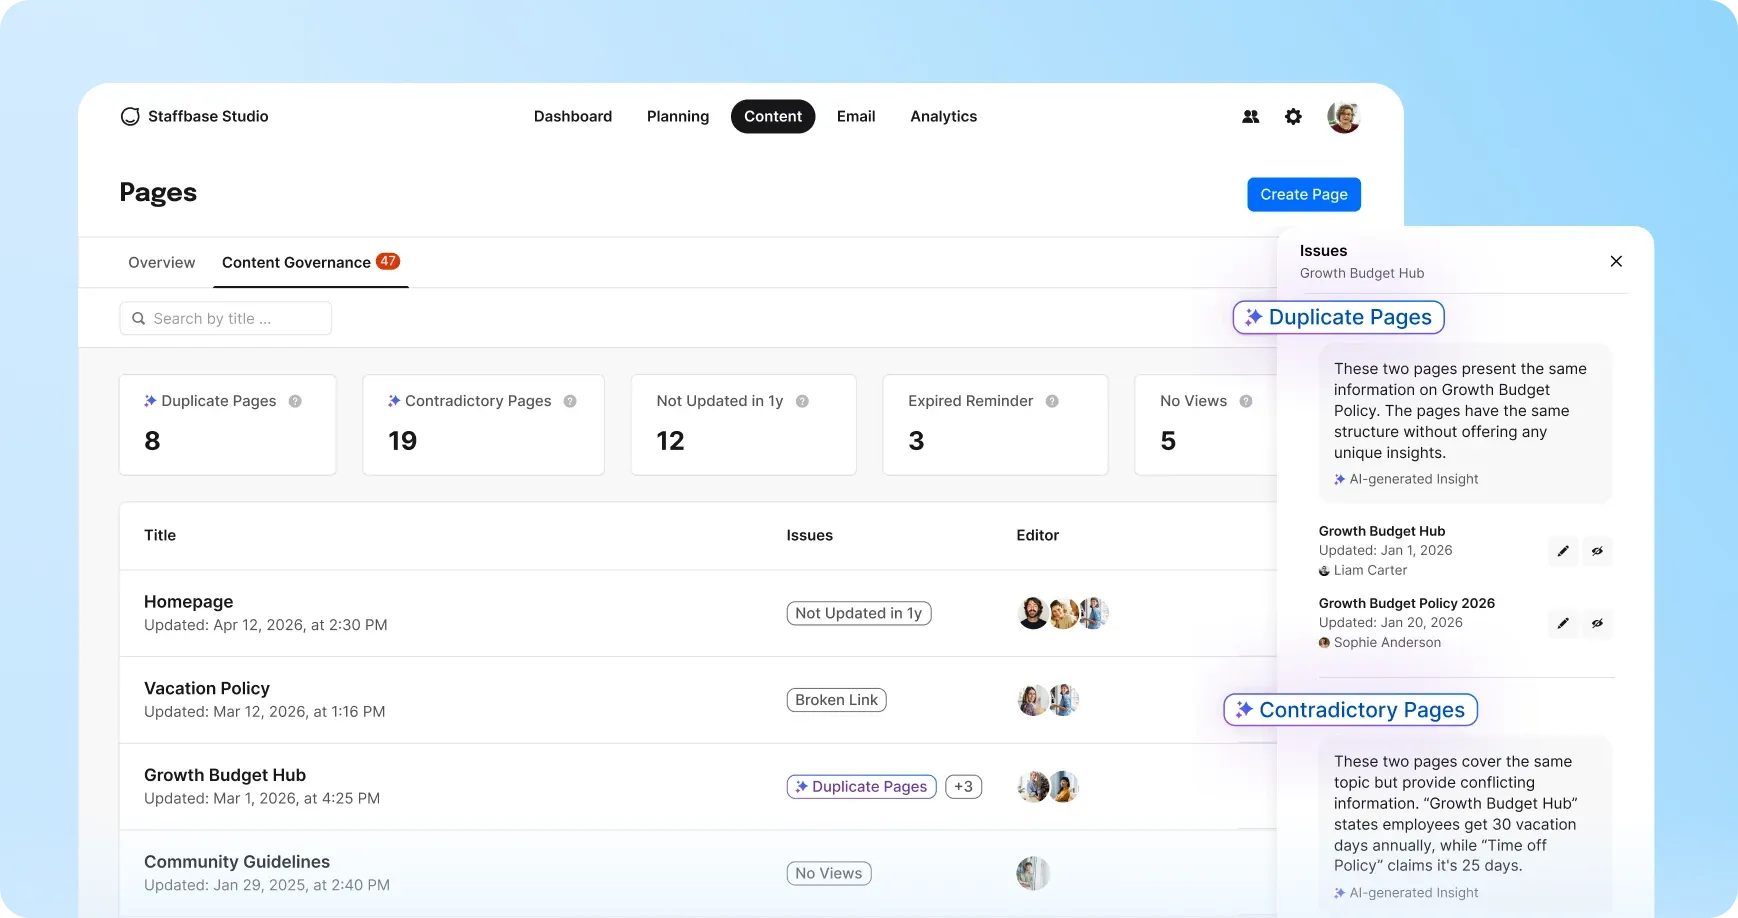
Task: Edit Growth Budget Policy 2026 pencil icon
Action: [x=1563, y=623]
